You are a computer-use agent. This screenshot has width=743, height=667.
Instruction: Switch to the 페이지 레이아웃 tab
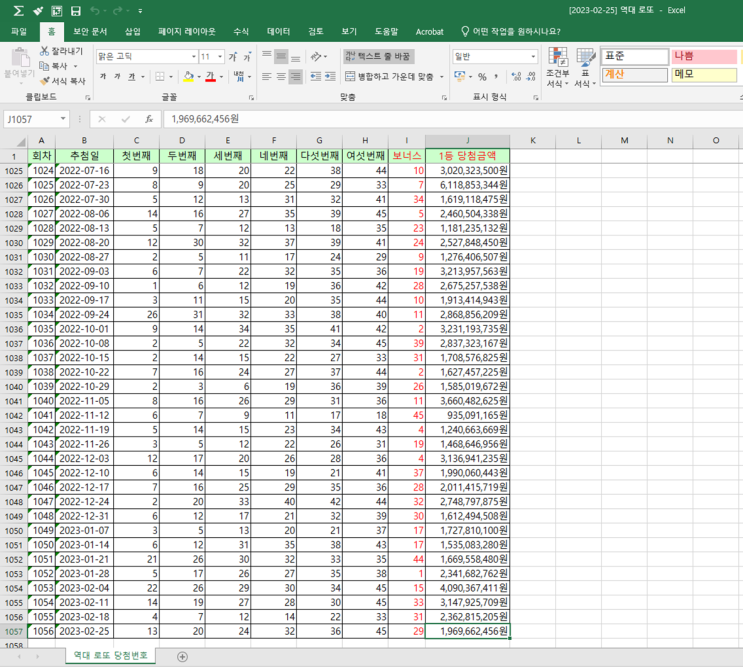tap(187, 32)
